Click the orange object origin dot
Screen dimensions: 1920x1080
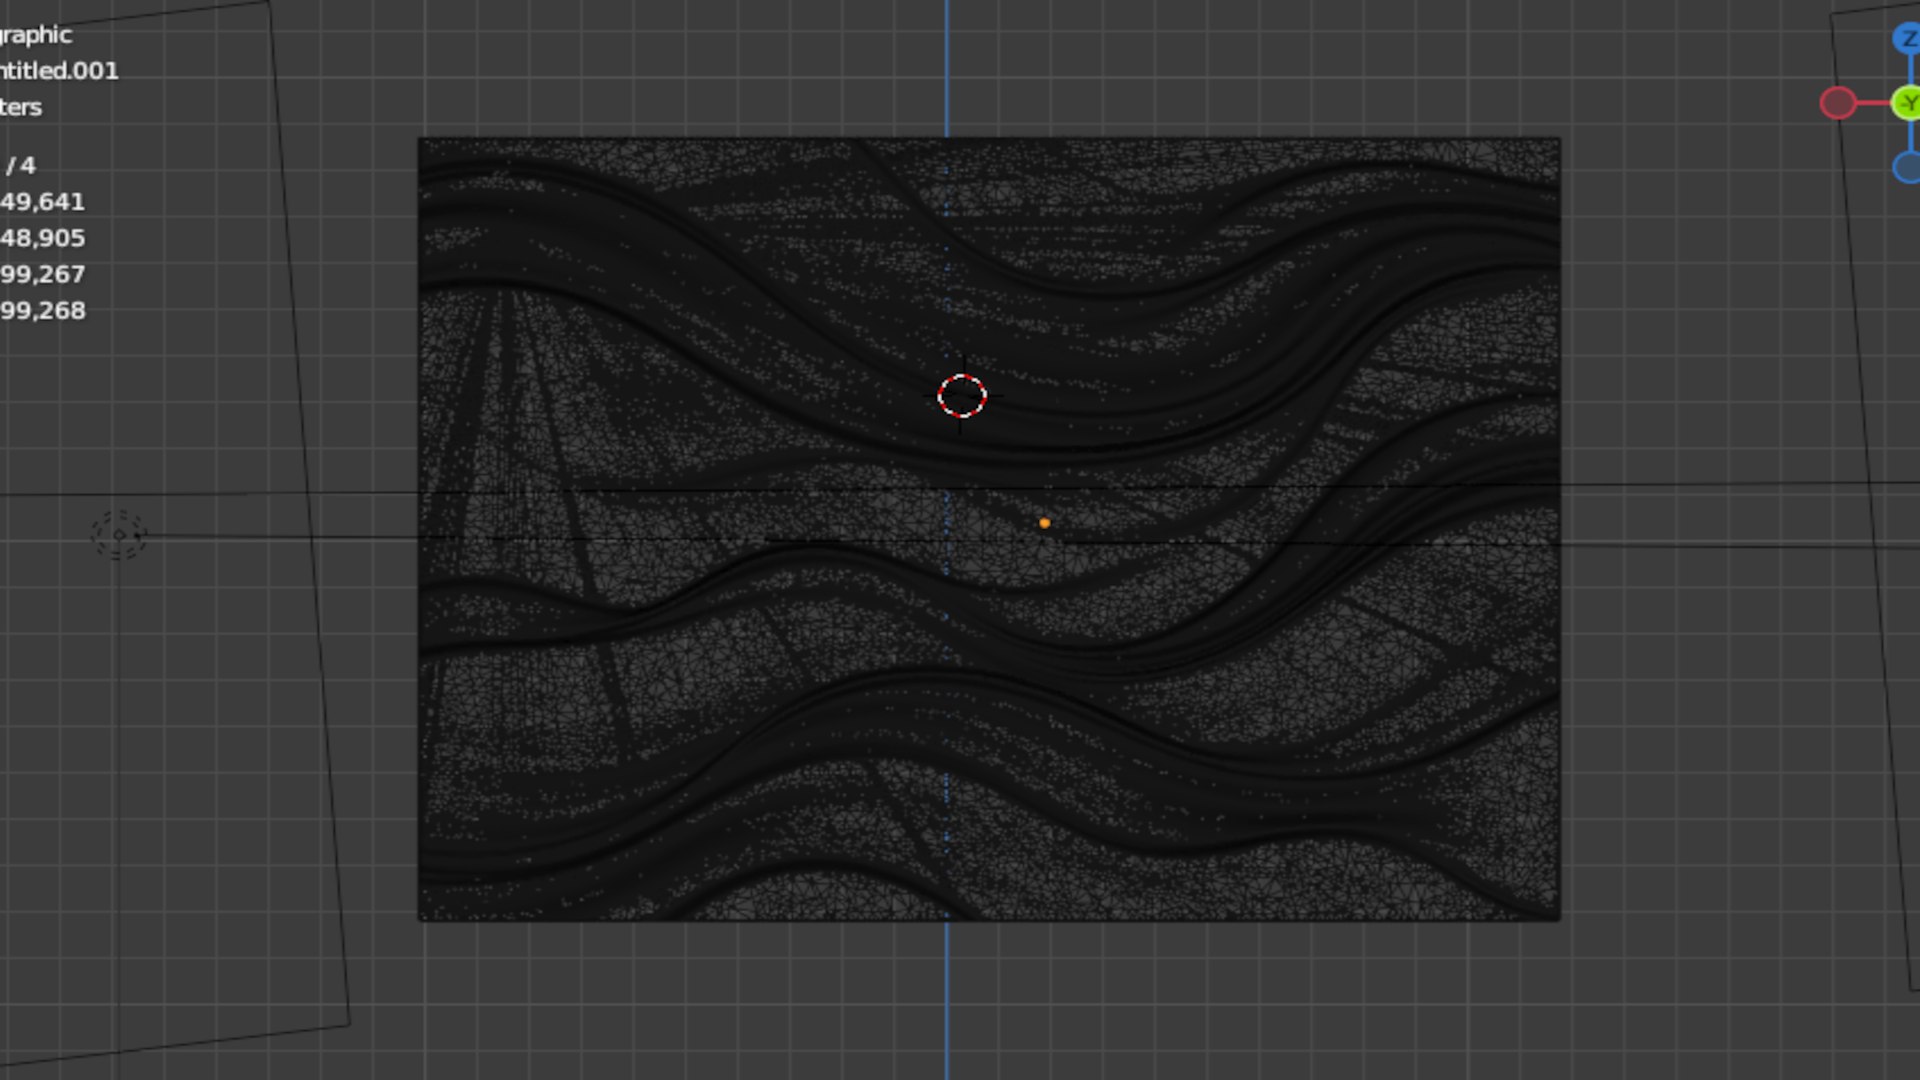click(x=1044, y=523)
